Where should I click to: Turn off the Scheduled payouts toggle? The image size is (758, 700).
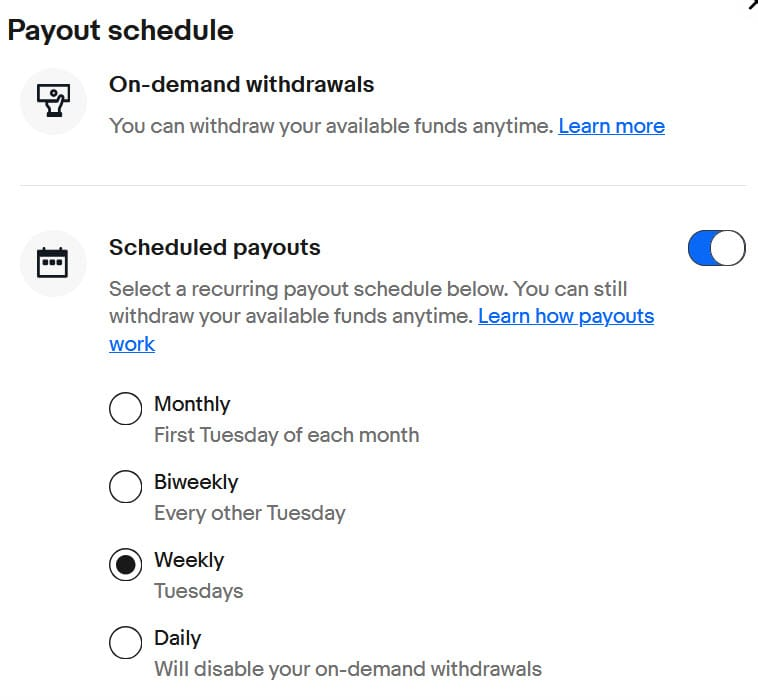click(x=716, y=248)
